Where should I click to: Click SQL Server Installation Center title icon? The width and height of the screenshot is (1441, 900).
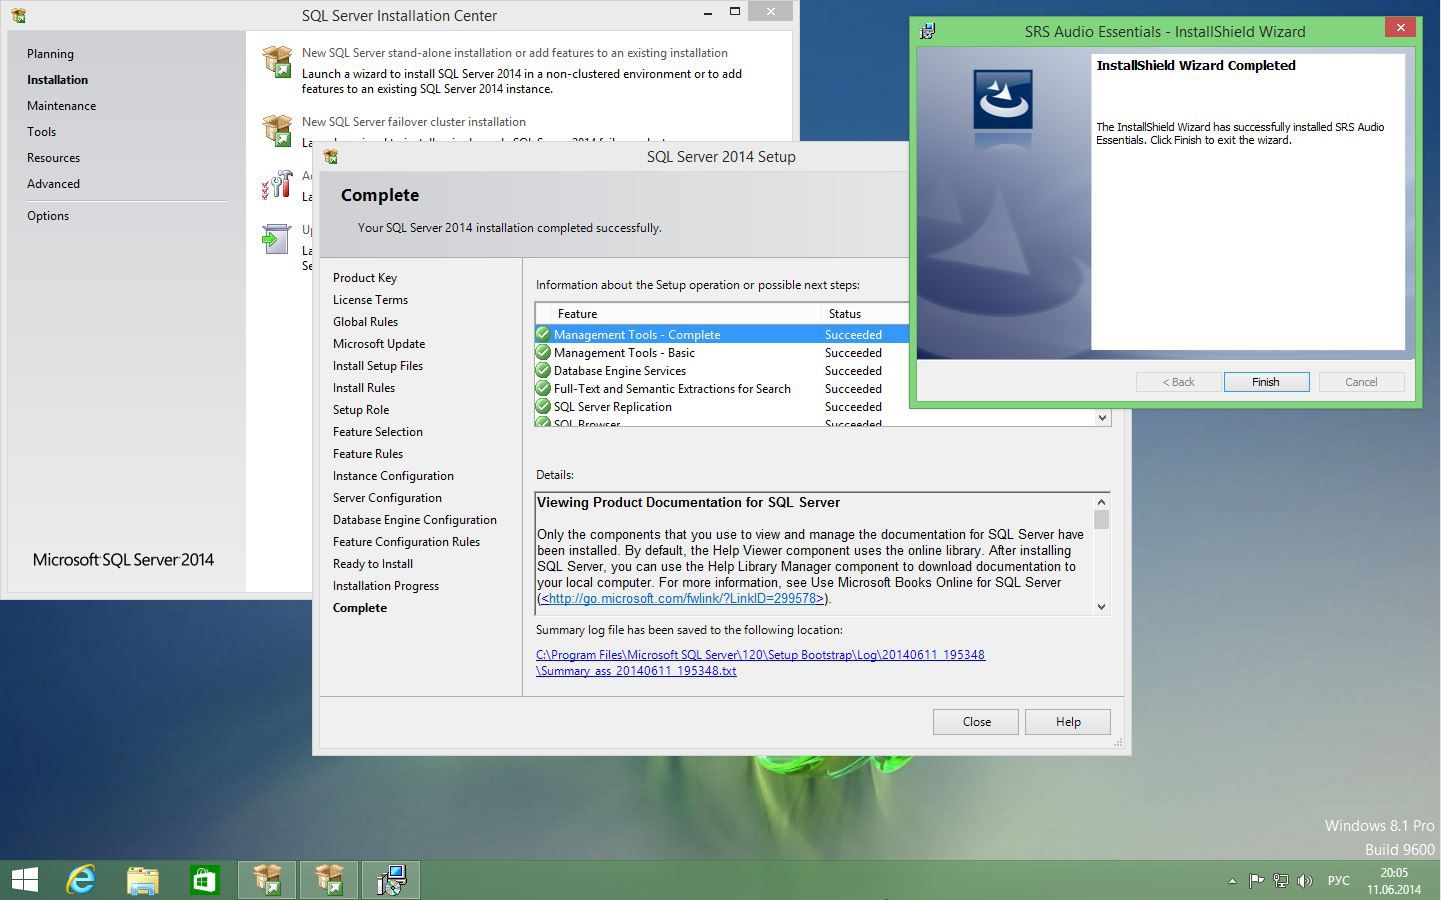coord(18,15)
